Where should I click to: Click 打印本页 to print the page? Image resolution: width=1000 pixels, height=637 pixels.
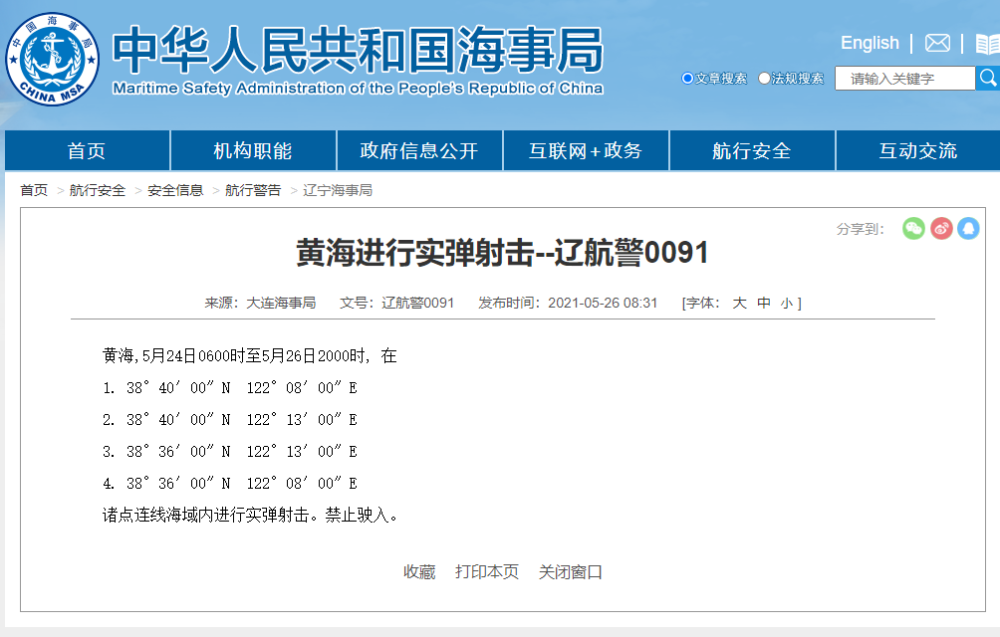pyautogui.click(x=487, y=572)
